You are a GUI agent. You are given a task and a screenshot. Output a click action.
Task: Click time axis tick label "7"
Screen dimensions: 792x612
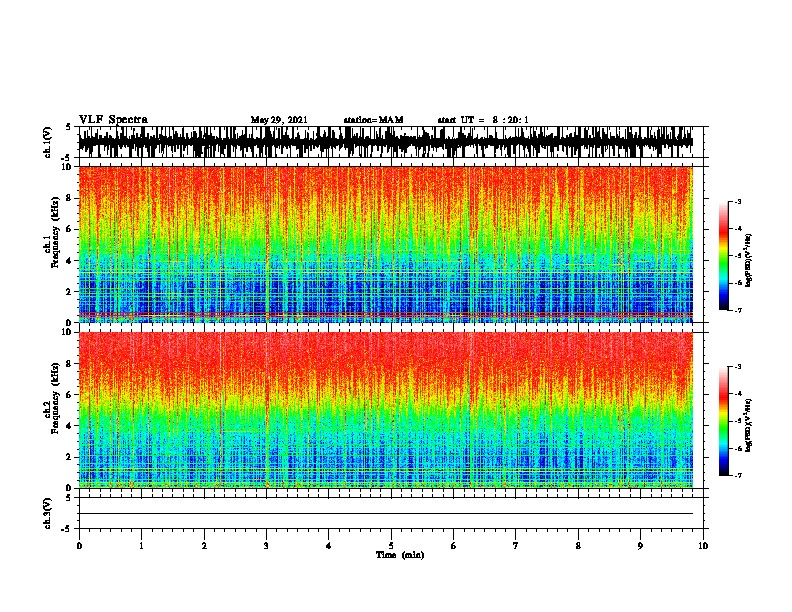(516, 545)
